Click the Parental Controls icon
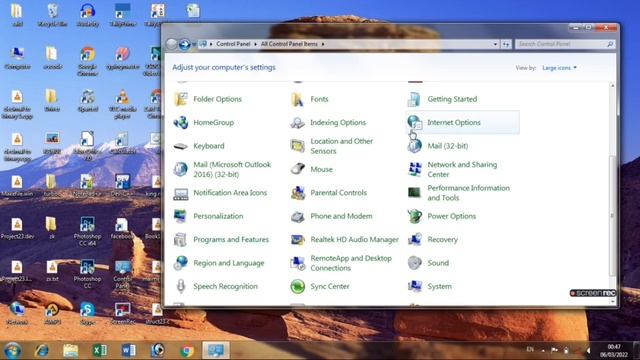Viewport: 640px width, 360px height. 298,193
